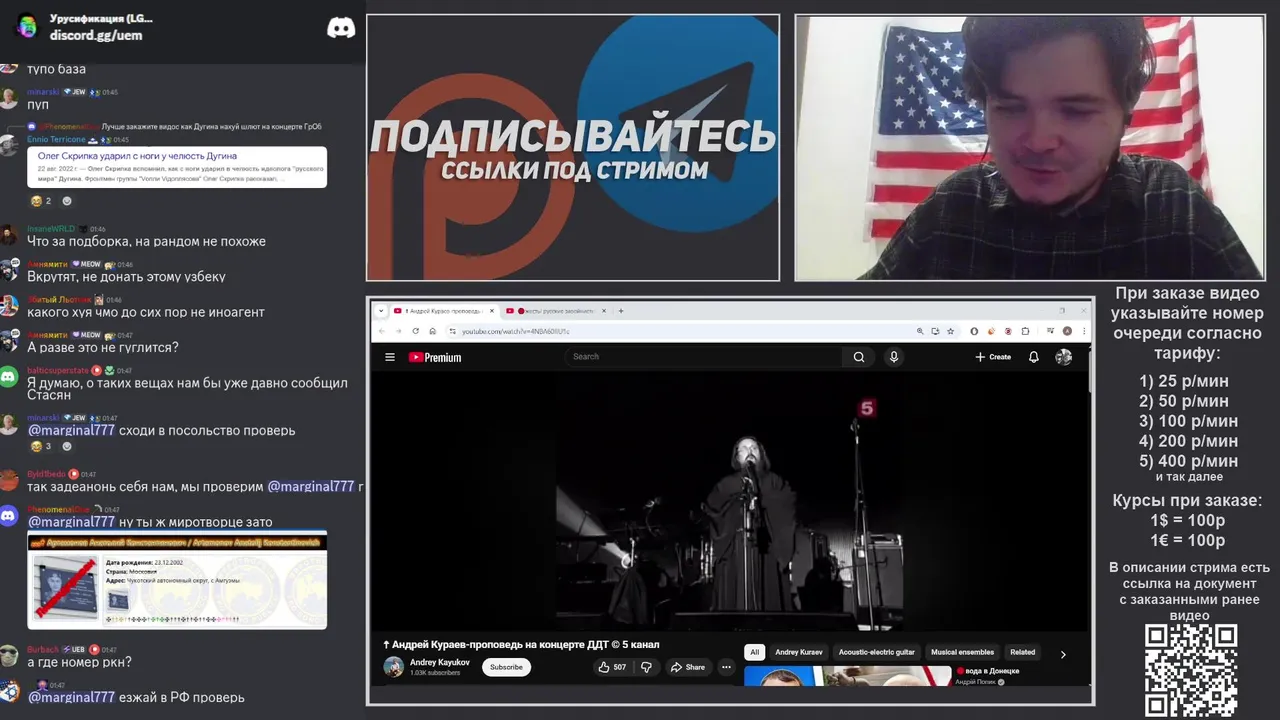Click the Create button on YouTube

[993, 357]
